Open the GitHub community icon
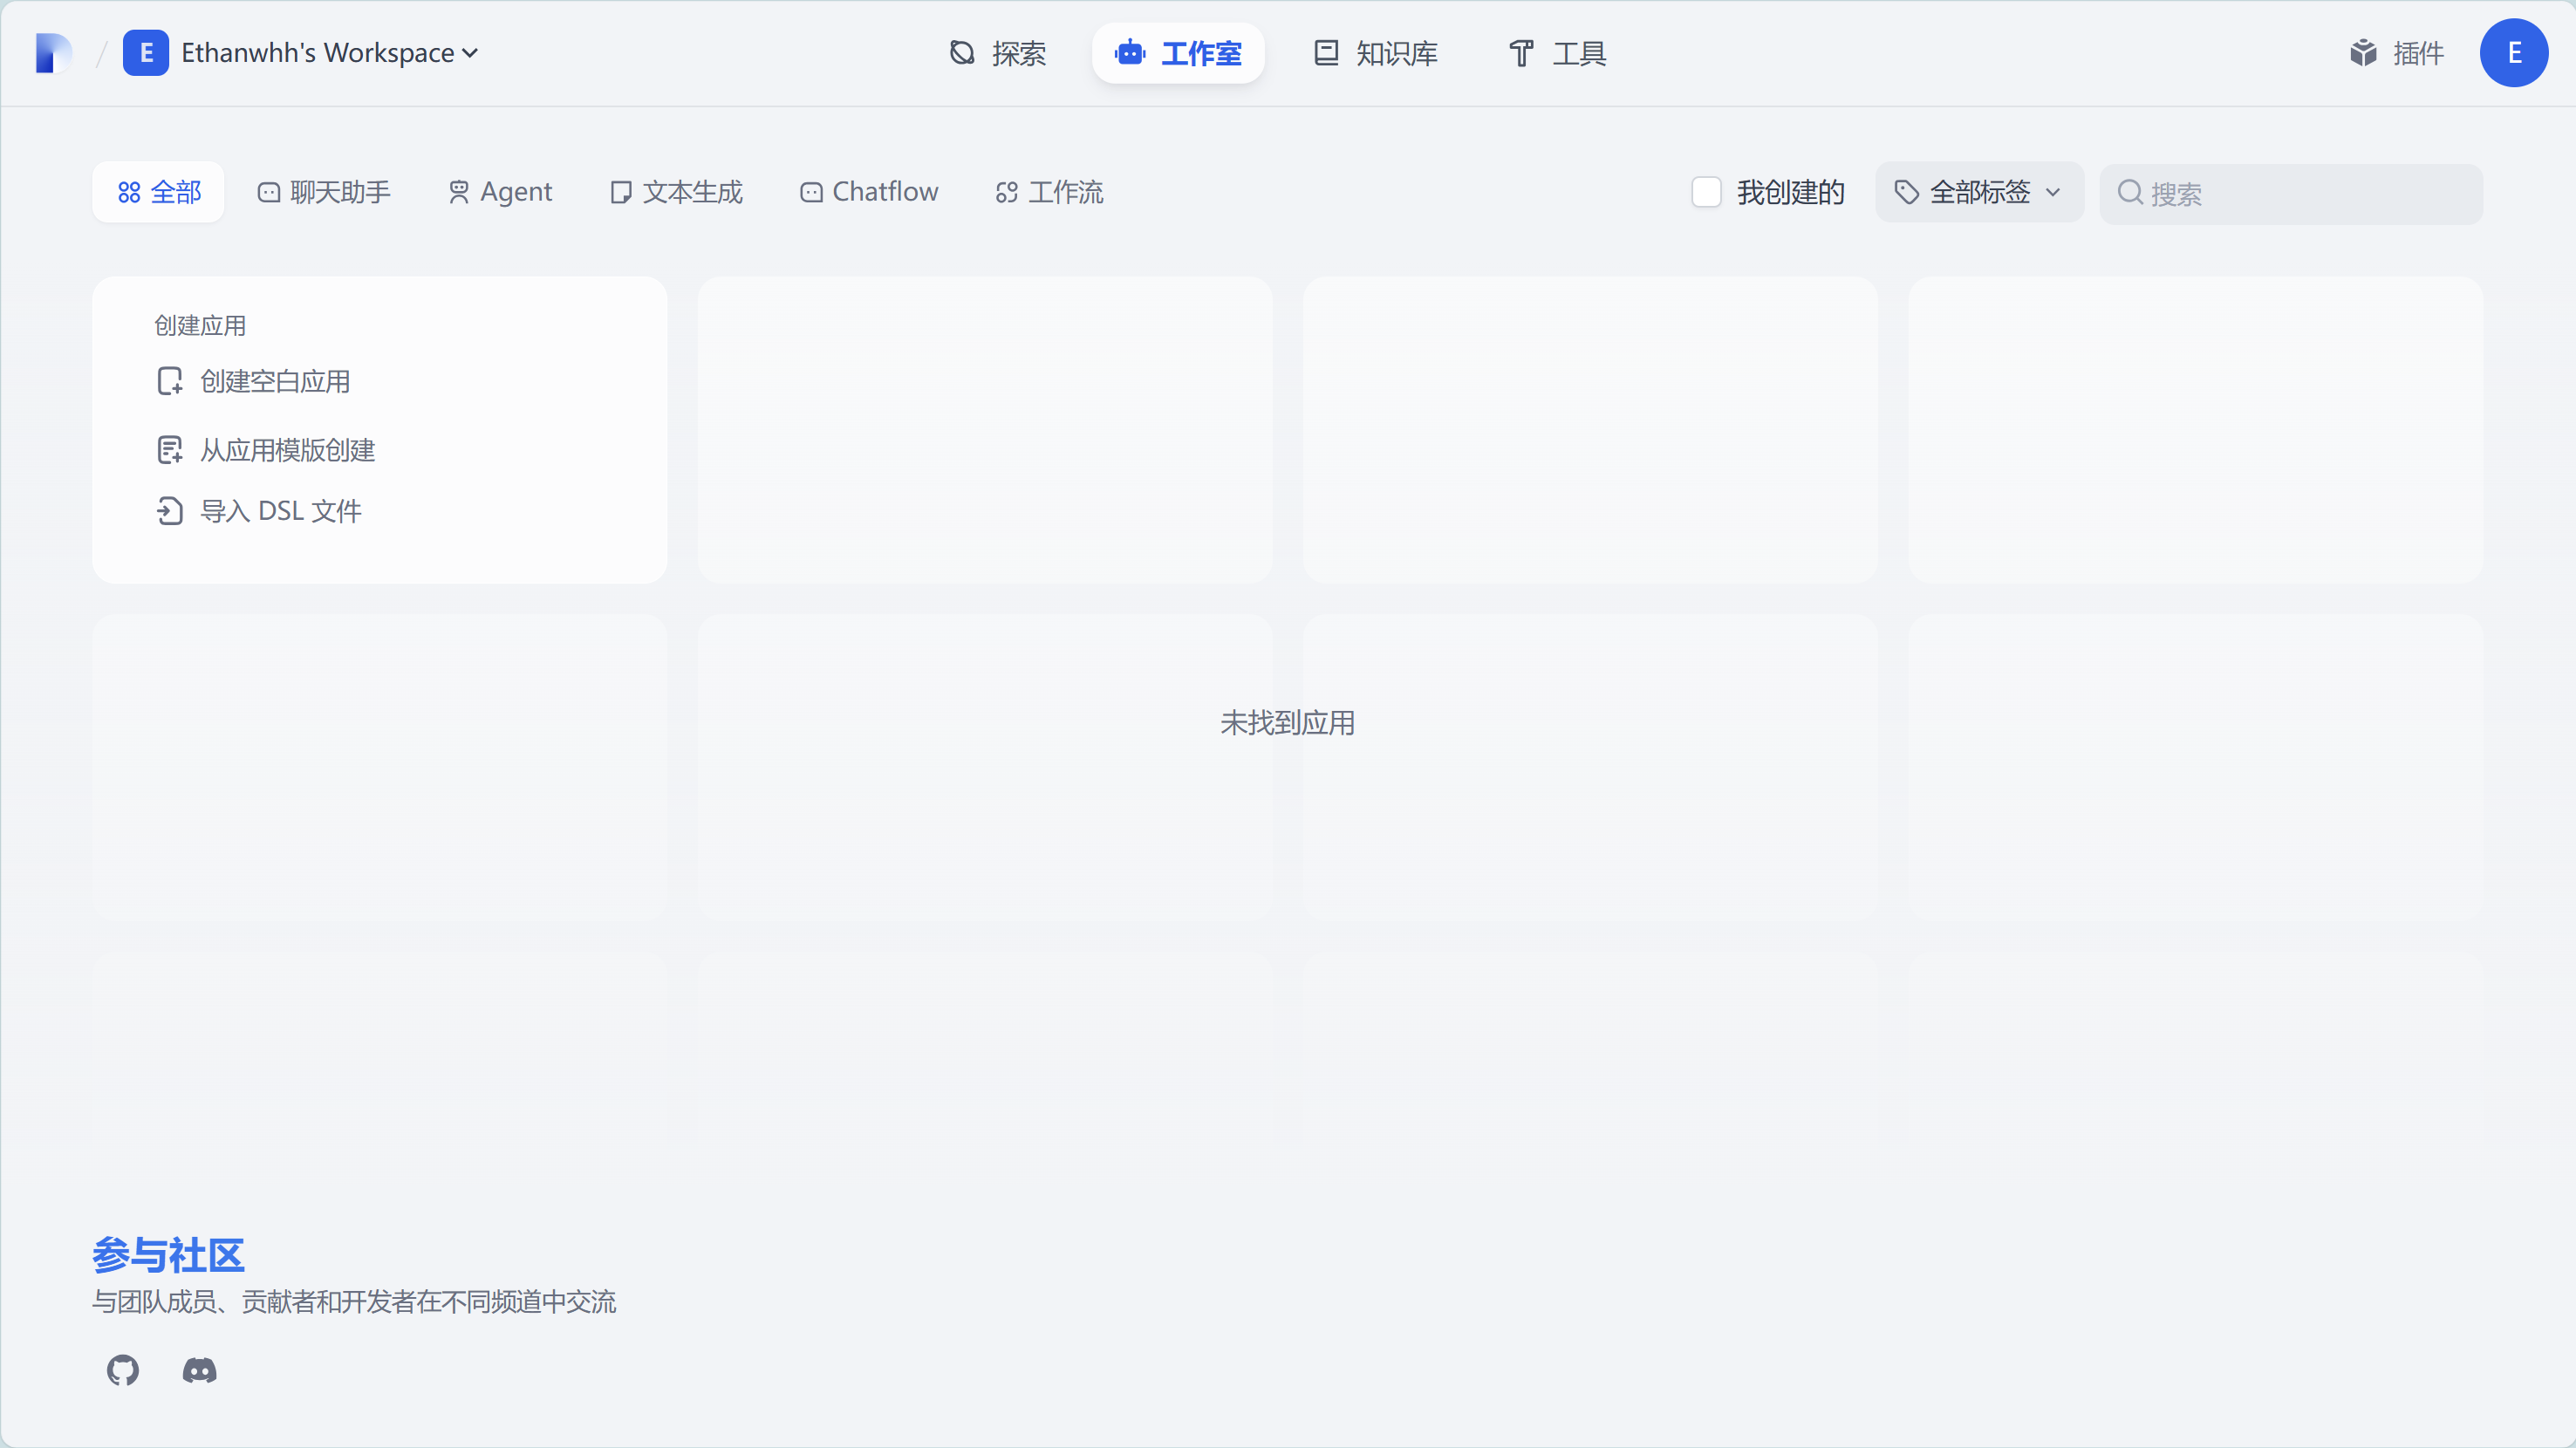 click(123, 1370)
